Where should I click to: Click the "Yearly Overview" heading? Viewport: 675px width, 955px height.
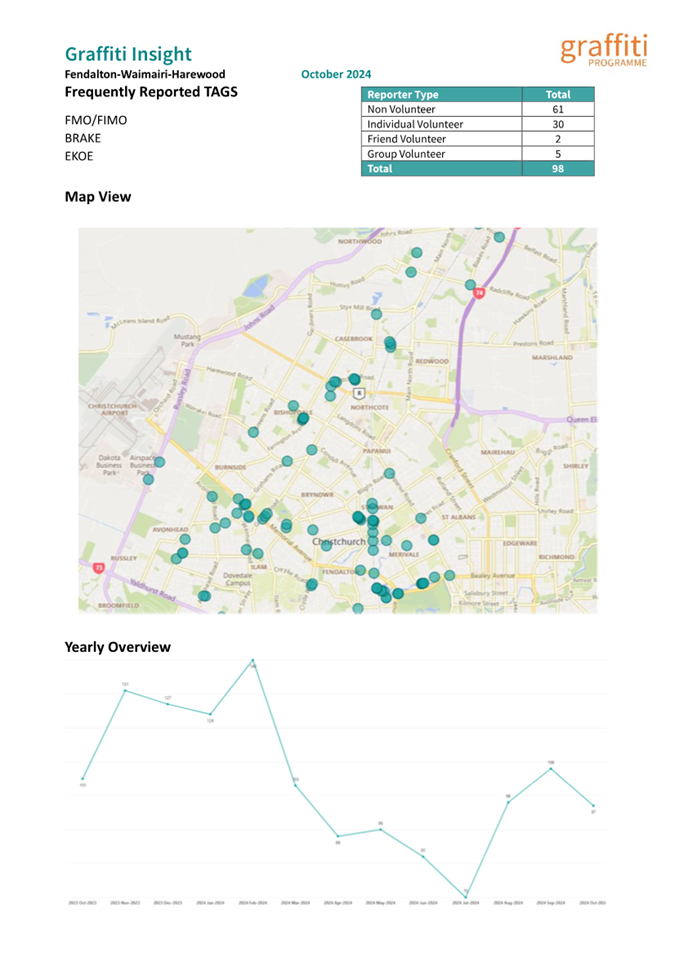pos(118,647)
